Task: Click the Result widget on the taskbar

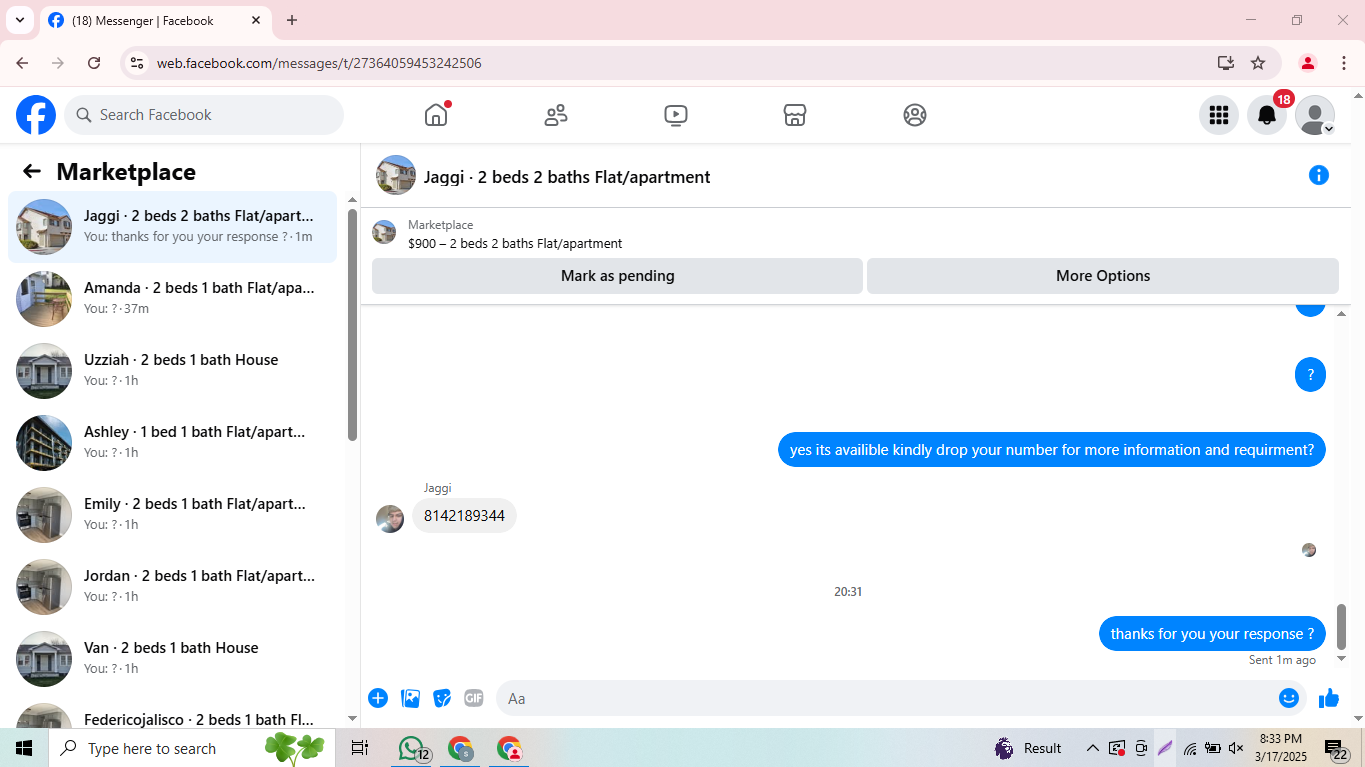Action: [1028, 748]
